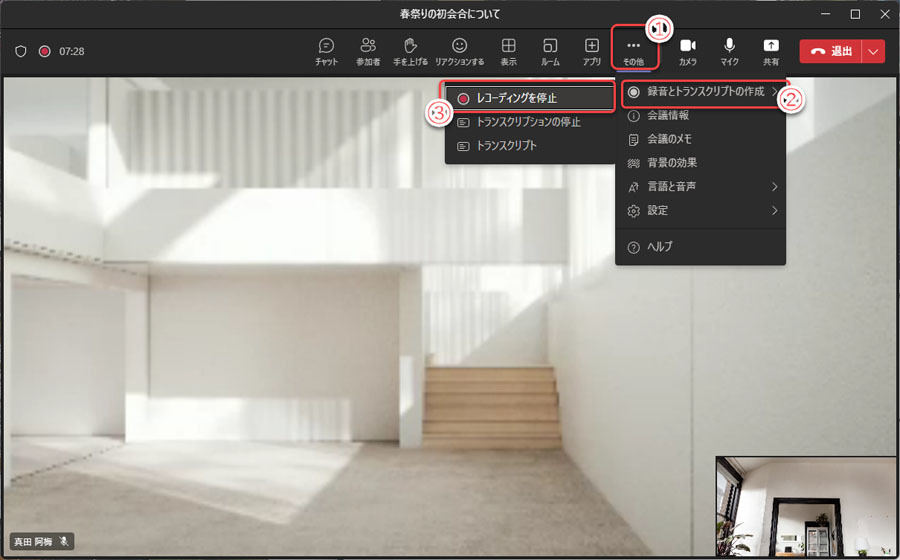This screenshot has width=900, height=560.
Task: Open 会議のメモ
Action: point(701,139)
